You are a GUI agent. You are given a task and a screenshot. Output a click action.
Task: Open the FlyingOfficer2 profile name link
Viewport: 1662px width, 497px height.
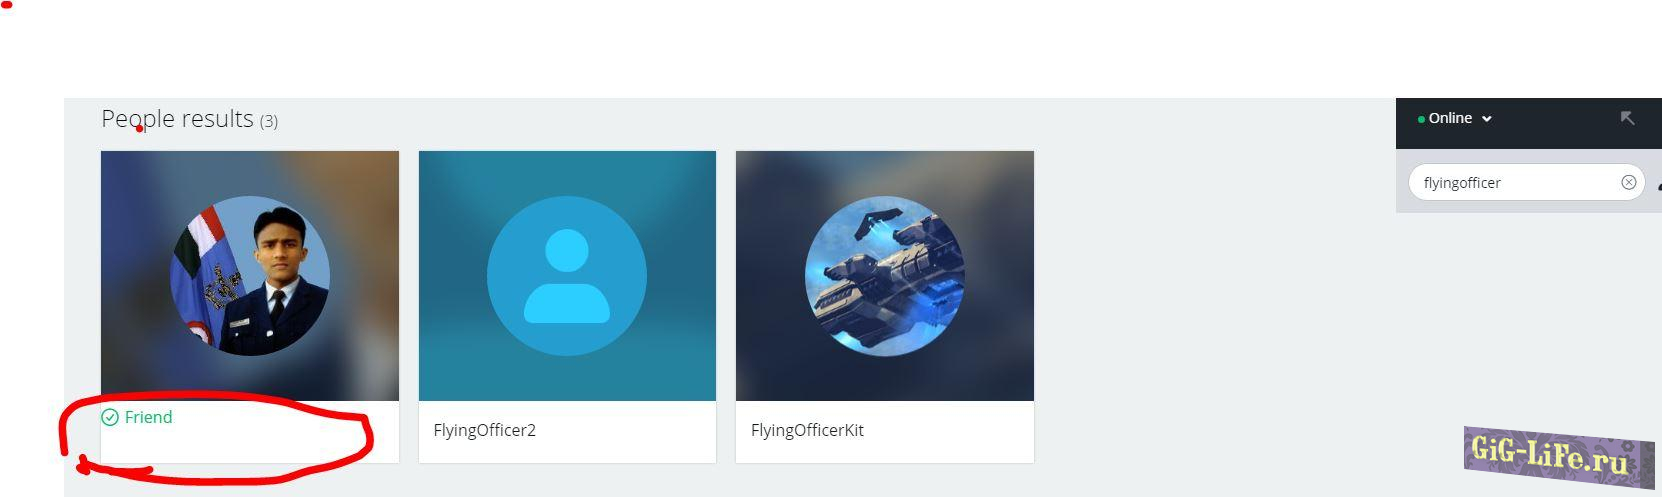[484, 430]
